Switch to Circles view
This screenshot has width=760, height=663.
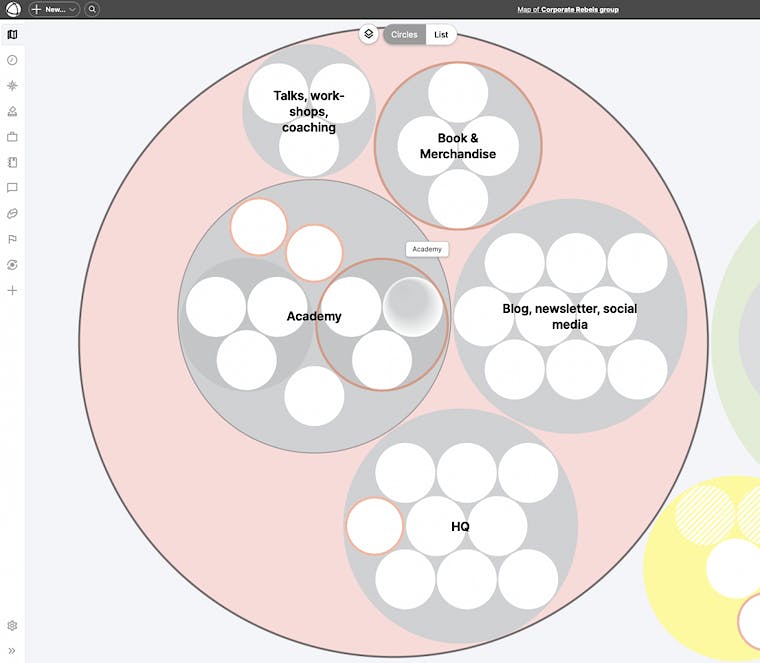(x=404, y=34)
